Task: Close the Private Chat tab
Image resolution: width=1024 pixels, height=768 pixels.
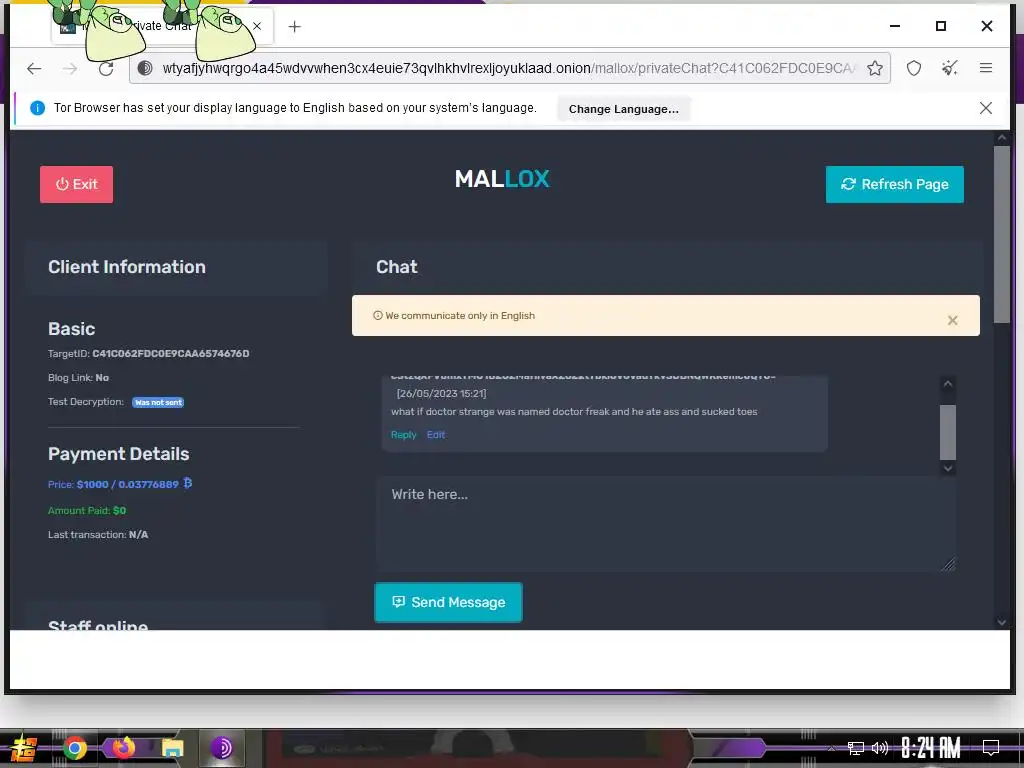Action: 257,26
